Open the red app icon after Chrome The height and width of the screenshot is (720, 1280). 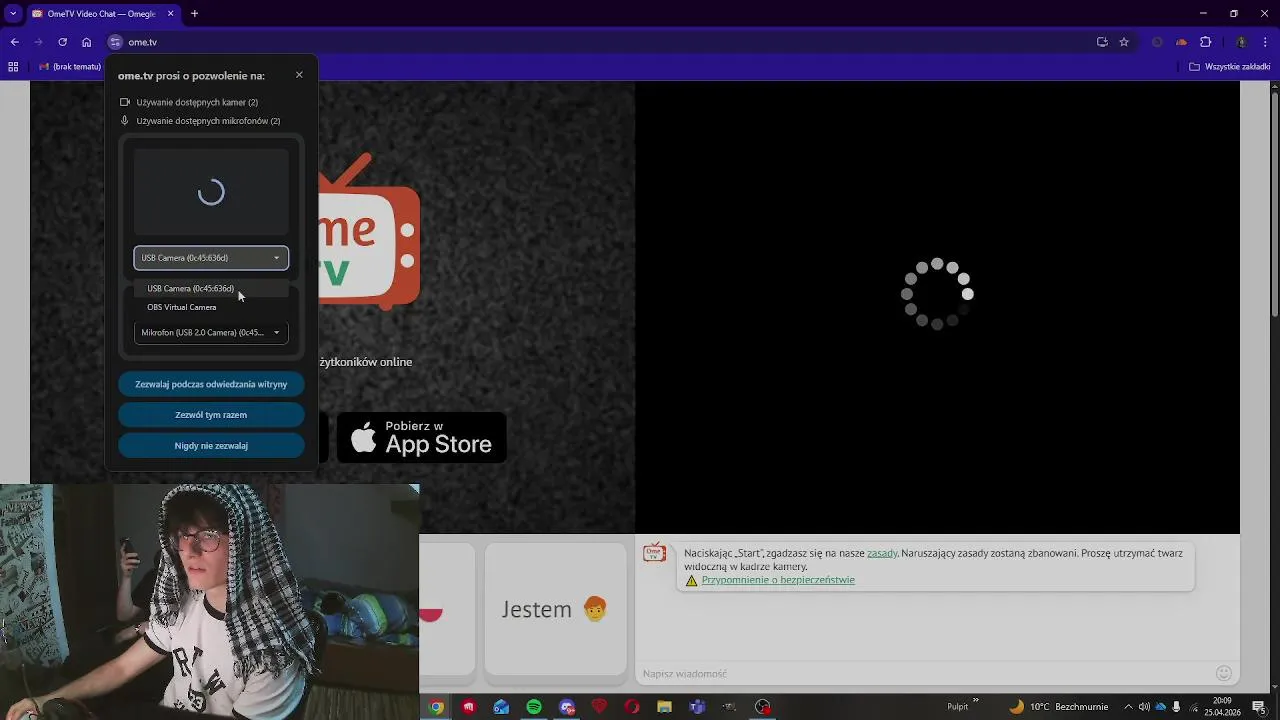[468, 707]
